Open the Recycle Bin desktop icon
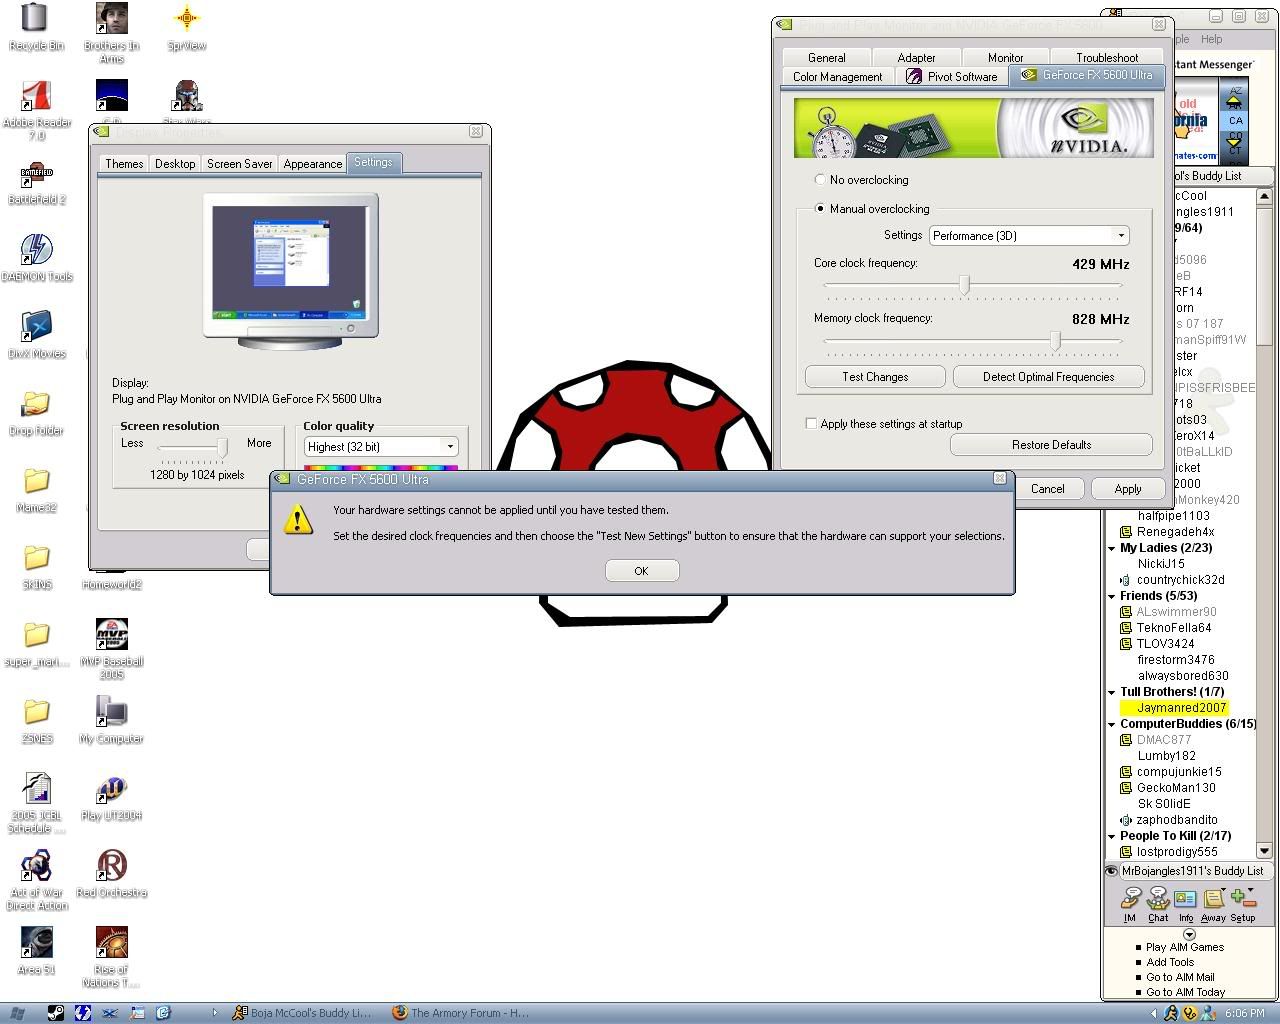The width and height of the screenshot is (1280, 1024). (35, 26)
